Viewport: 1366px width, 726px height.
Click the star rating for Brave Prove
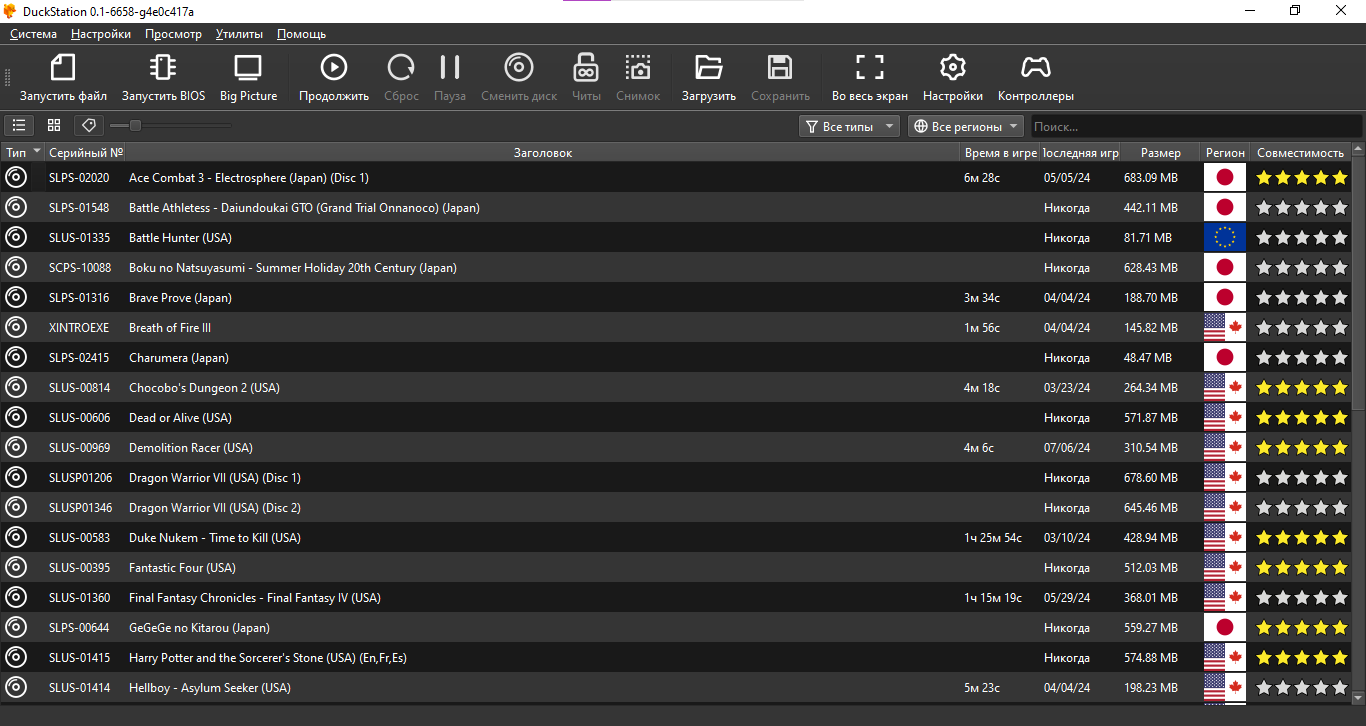pos(1302,298)
